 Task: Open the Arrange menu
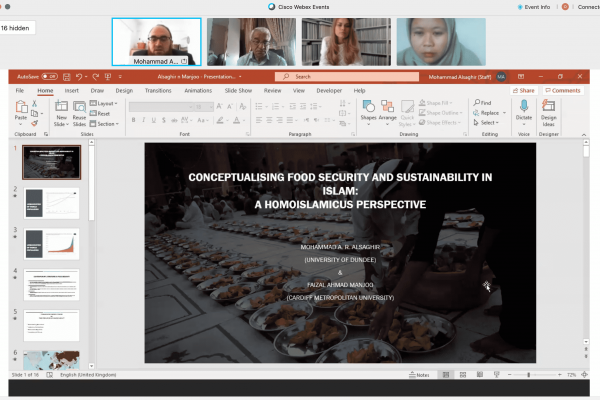click(x=388, y=111)
